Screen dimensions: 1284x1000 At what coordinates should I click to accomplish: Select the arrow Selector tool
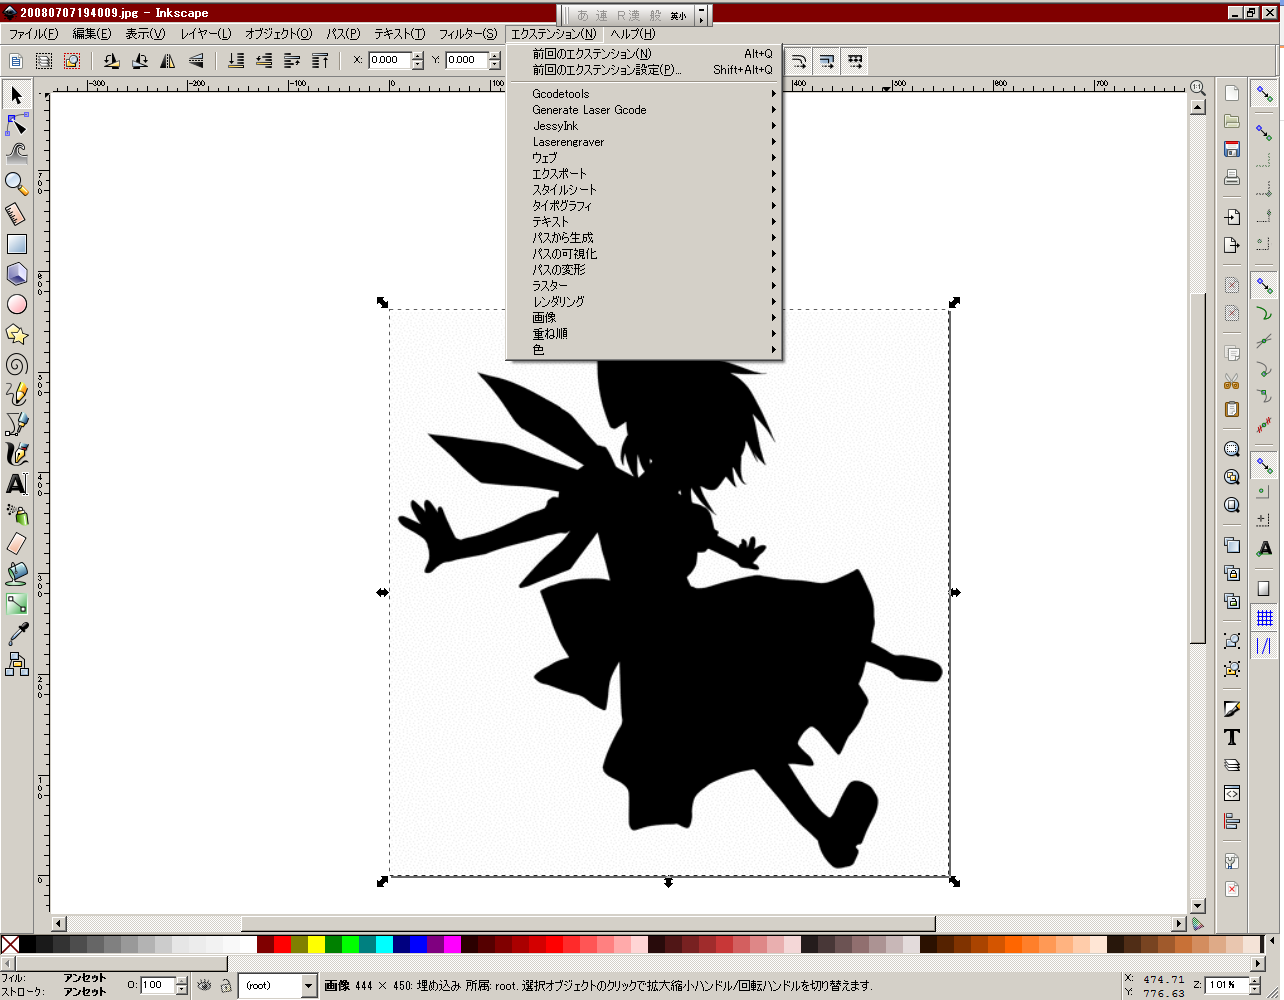[x=16, y=95]
